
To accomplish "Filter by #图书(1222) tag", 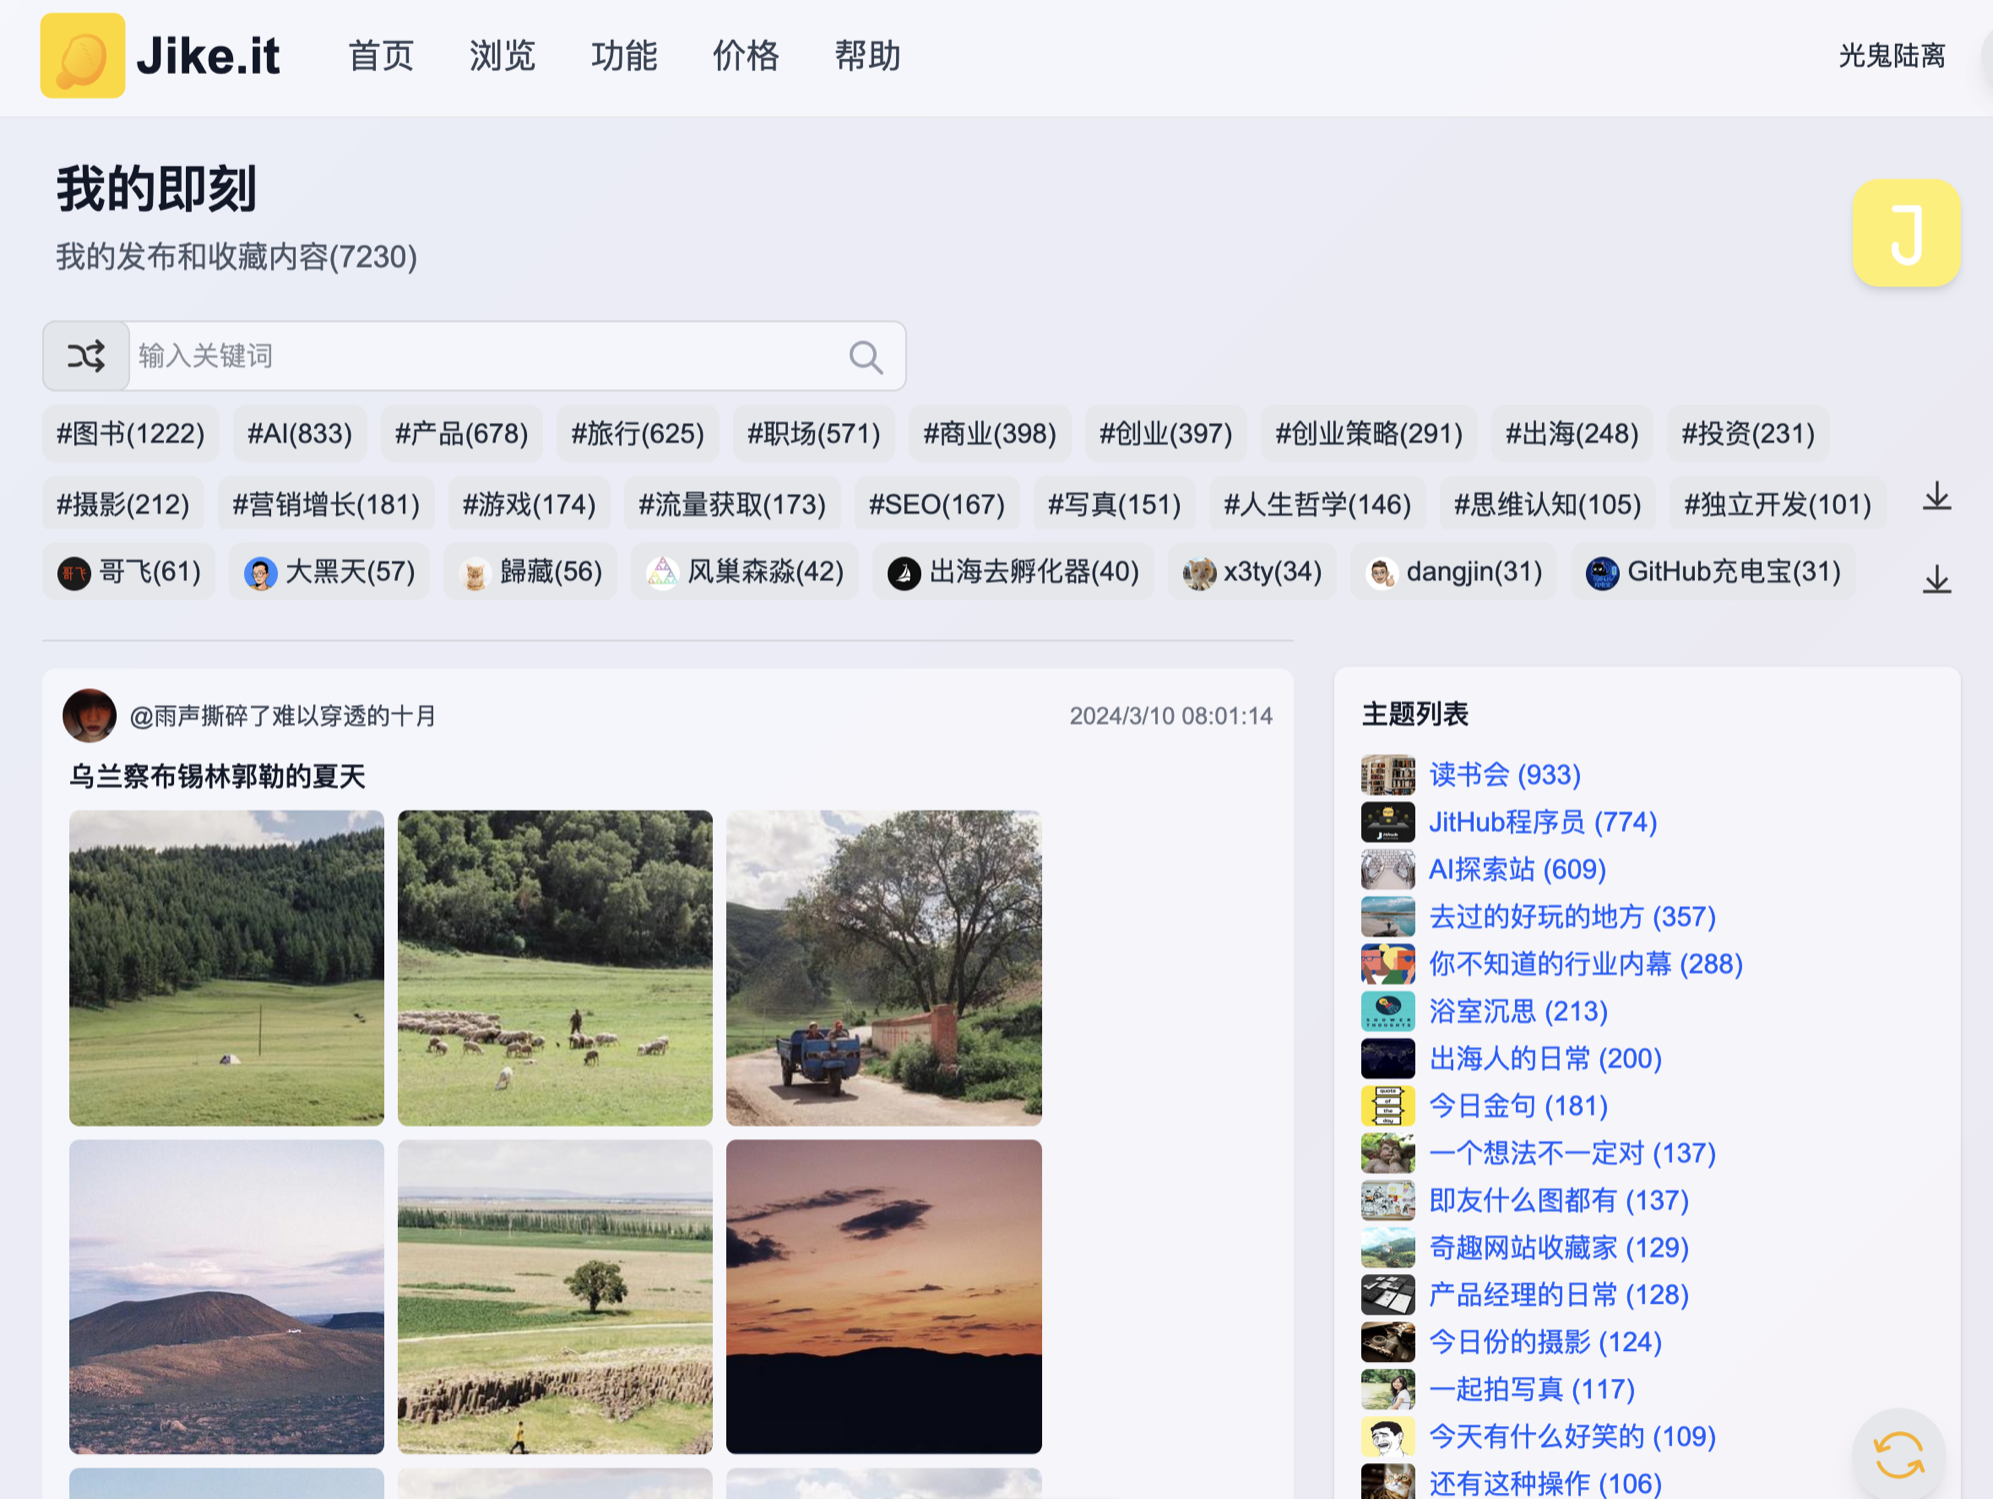I will pyautogui.click(x=130, y=433).
